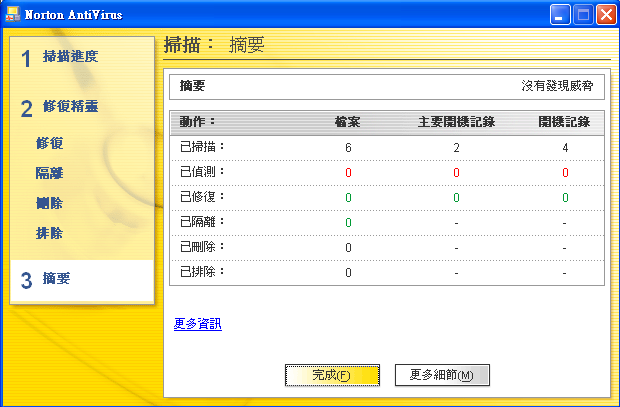Open the 更多資訊 link

198,324
